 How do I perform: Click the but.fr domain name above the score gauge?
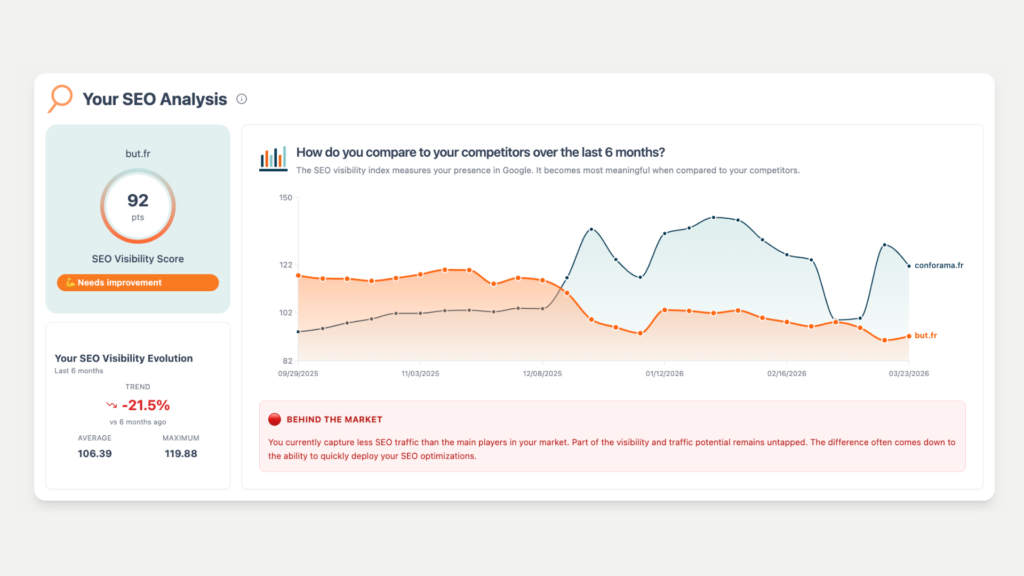pos(137,153)
